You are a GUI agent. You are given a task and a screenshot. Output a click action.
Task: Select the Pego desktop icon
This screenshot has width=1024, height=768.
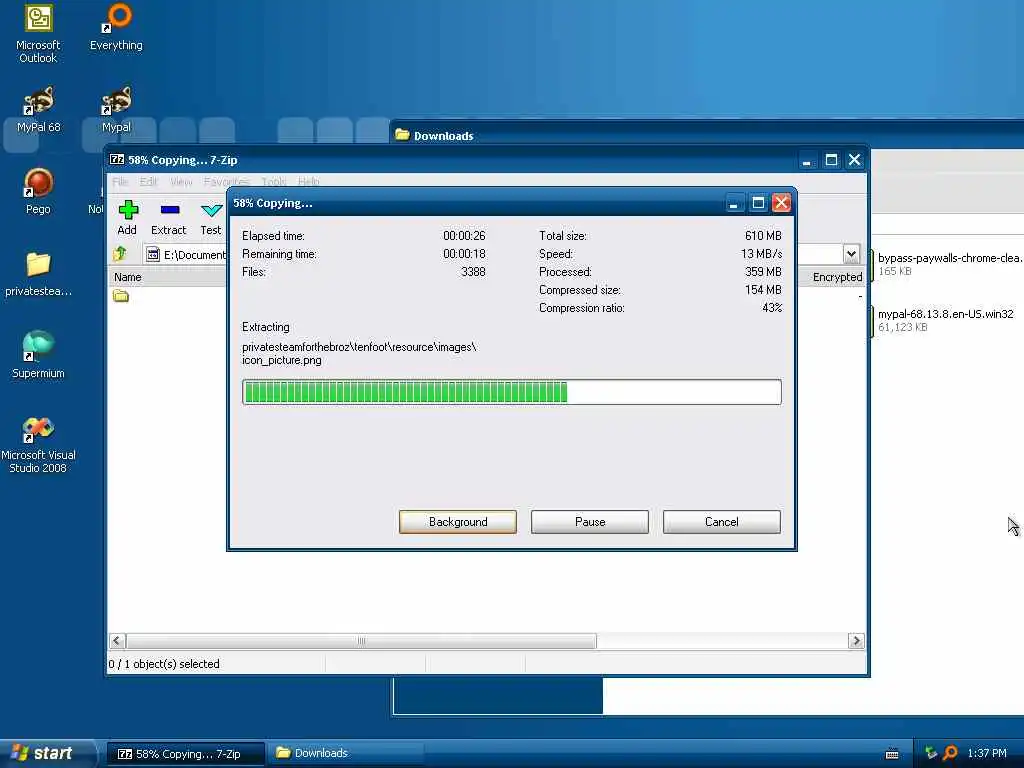click(38, 191)
